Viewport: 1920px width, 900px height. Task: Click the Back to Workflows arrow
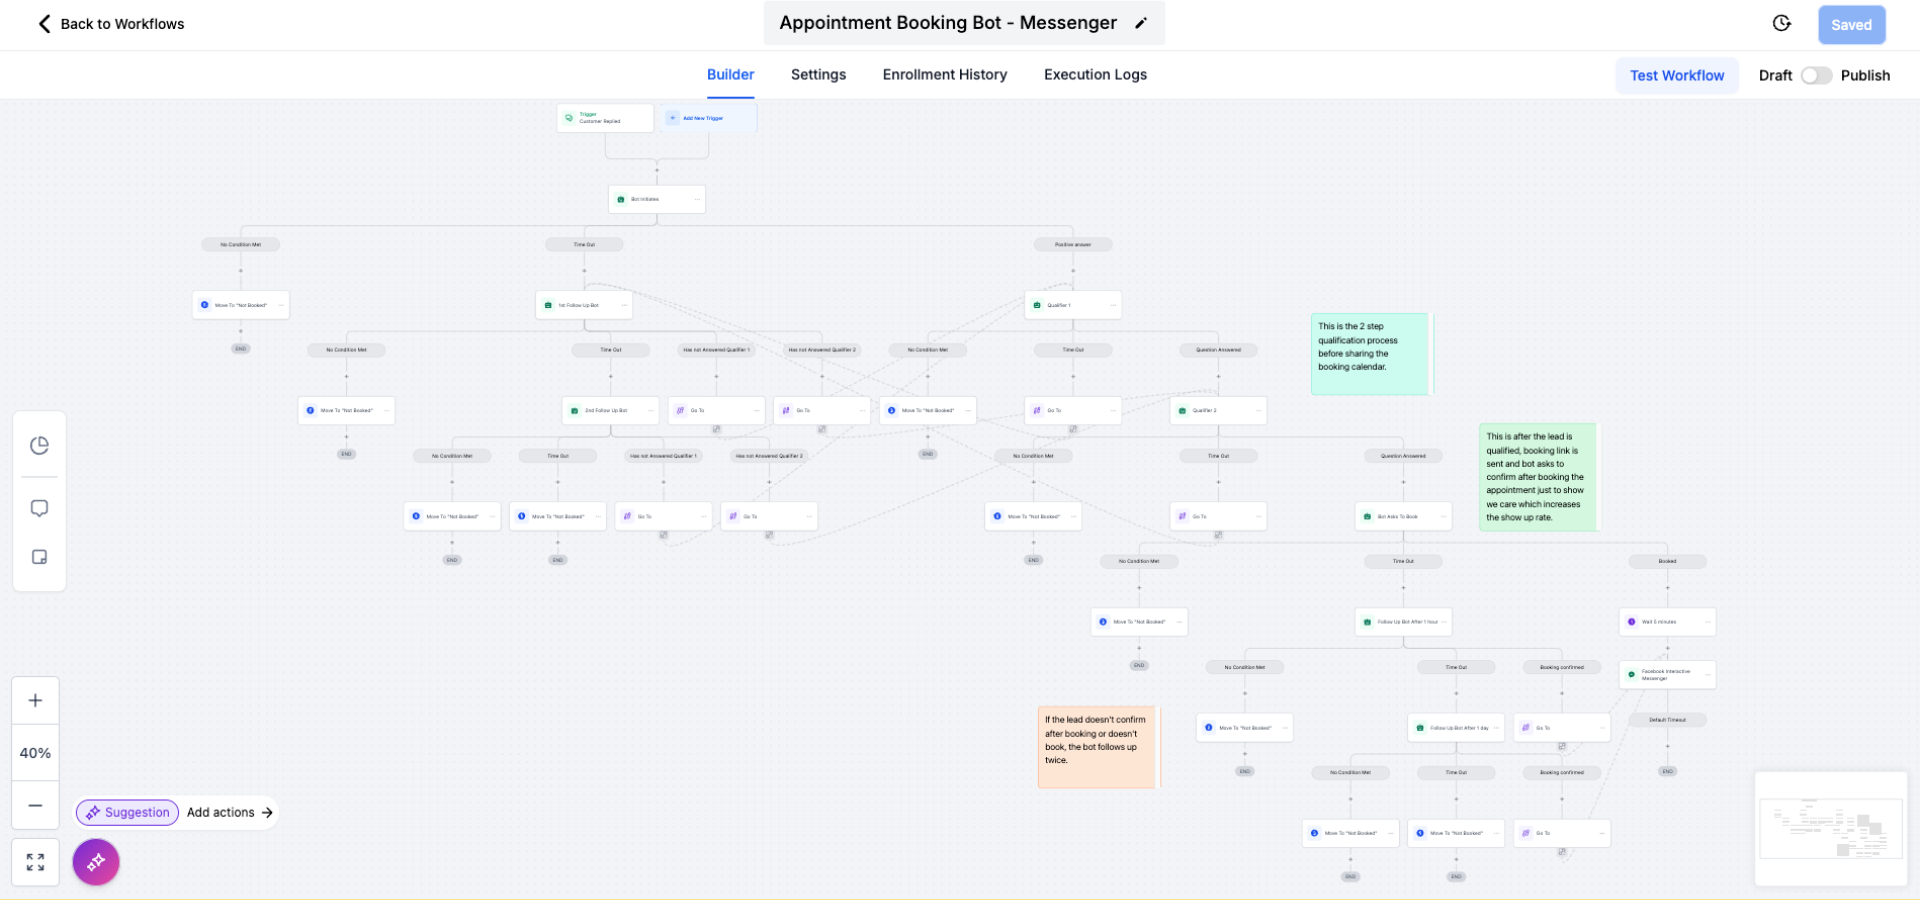pyautogui.click(x=44, y=24)
